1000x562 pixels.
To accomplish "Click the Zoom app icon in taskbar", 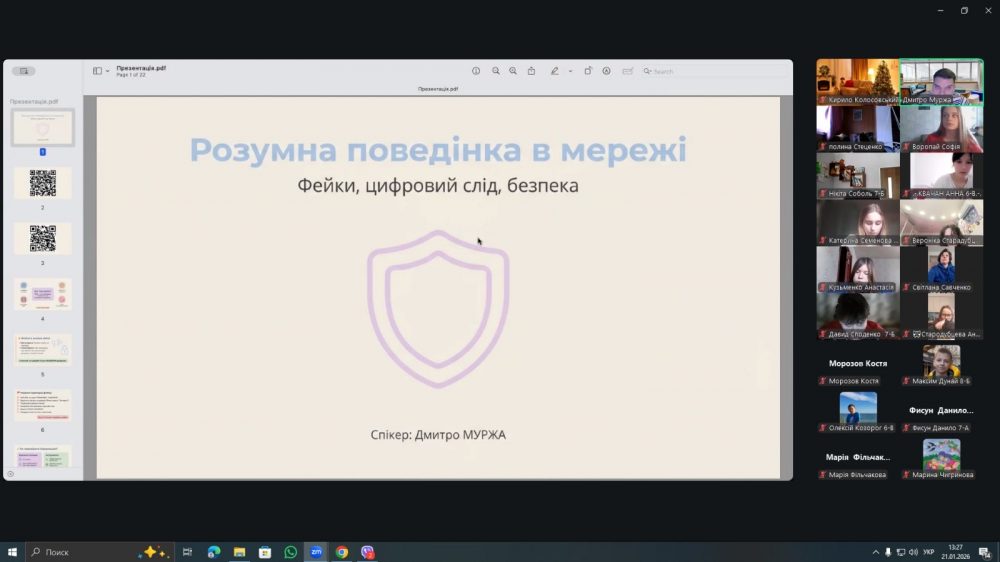I will (316, 552).
